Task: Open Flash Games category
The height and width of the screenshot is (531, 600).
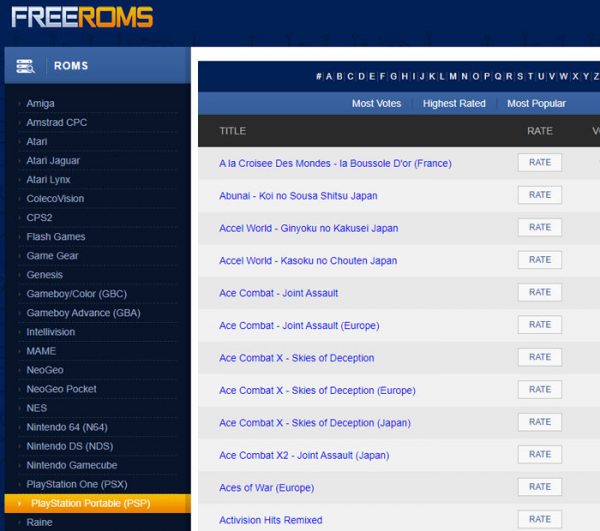Action: (x=56, y=237)
